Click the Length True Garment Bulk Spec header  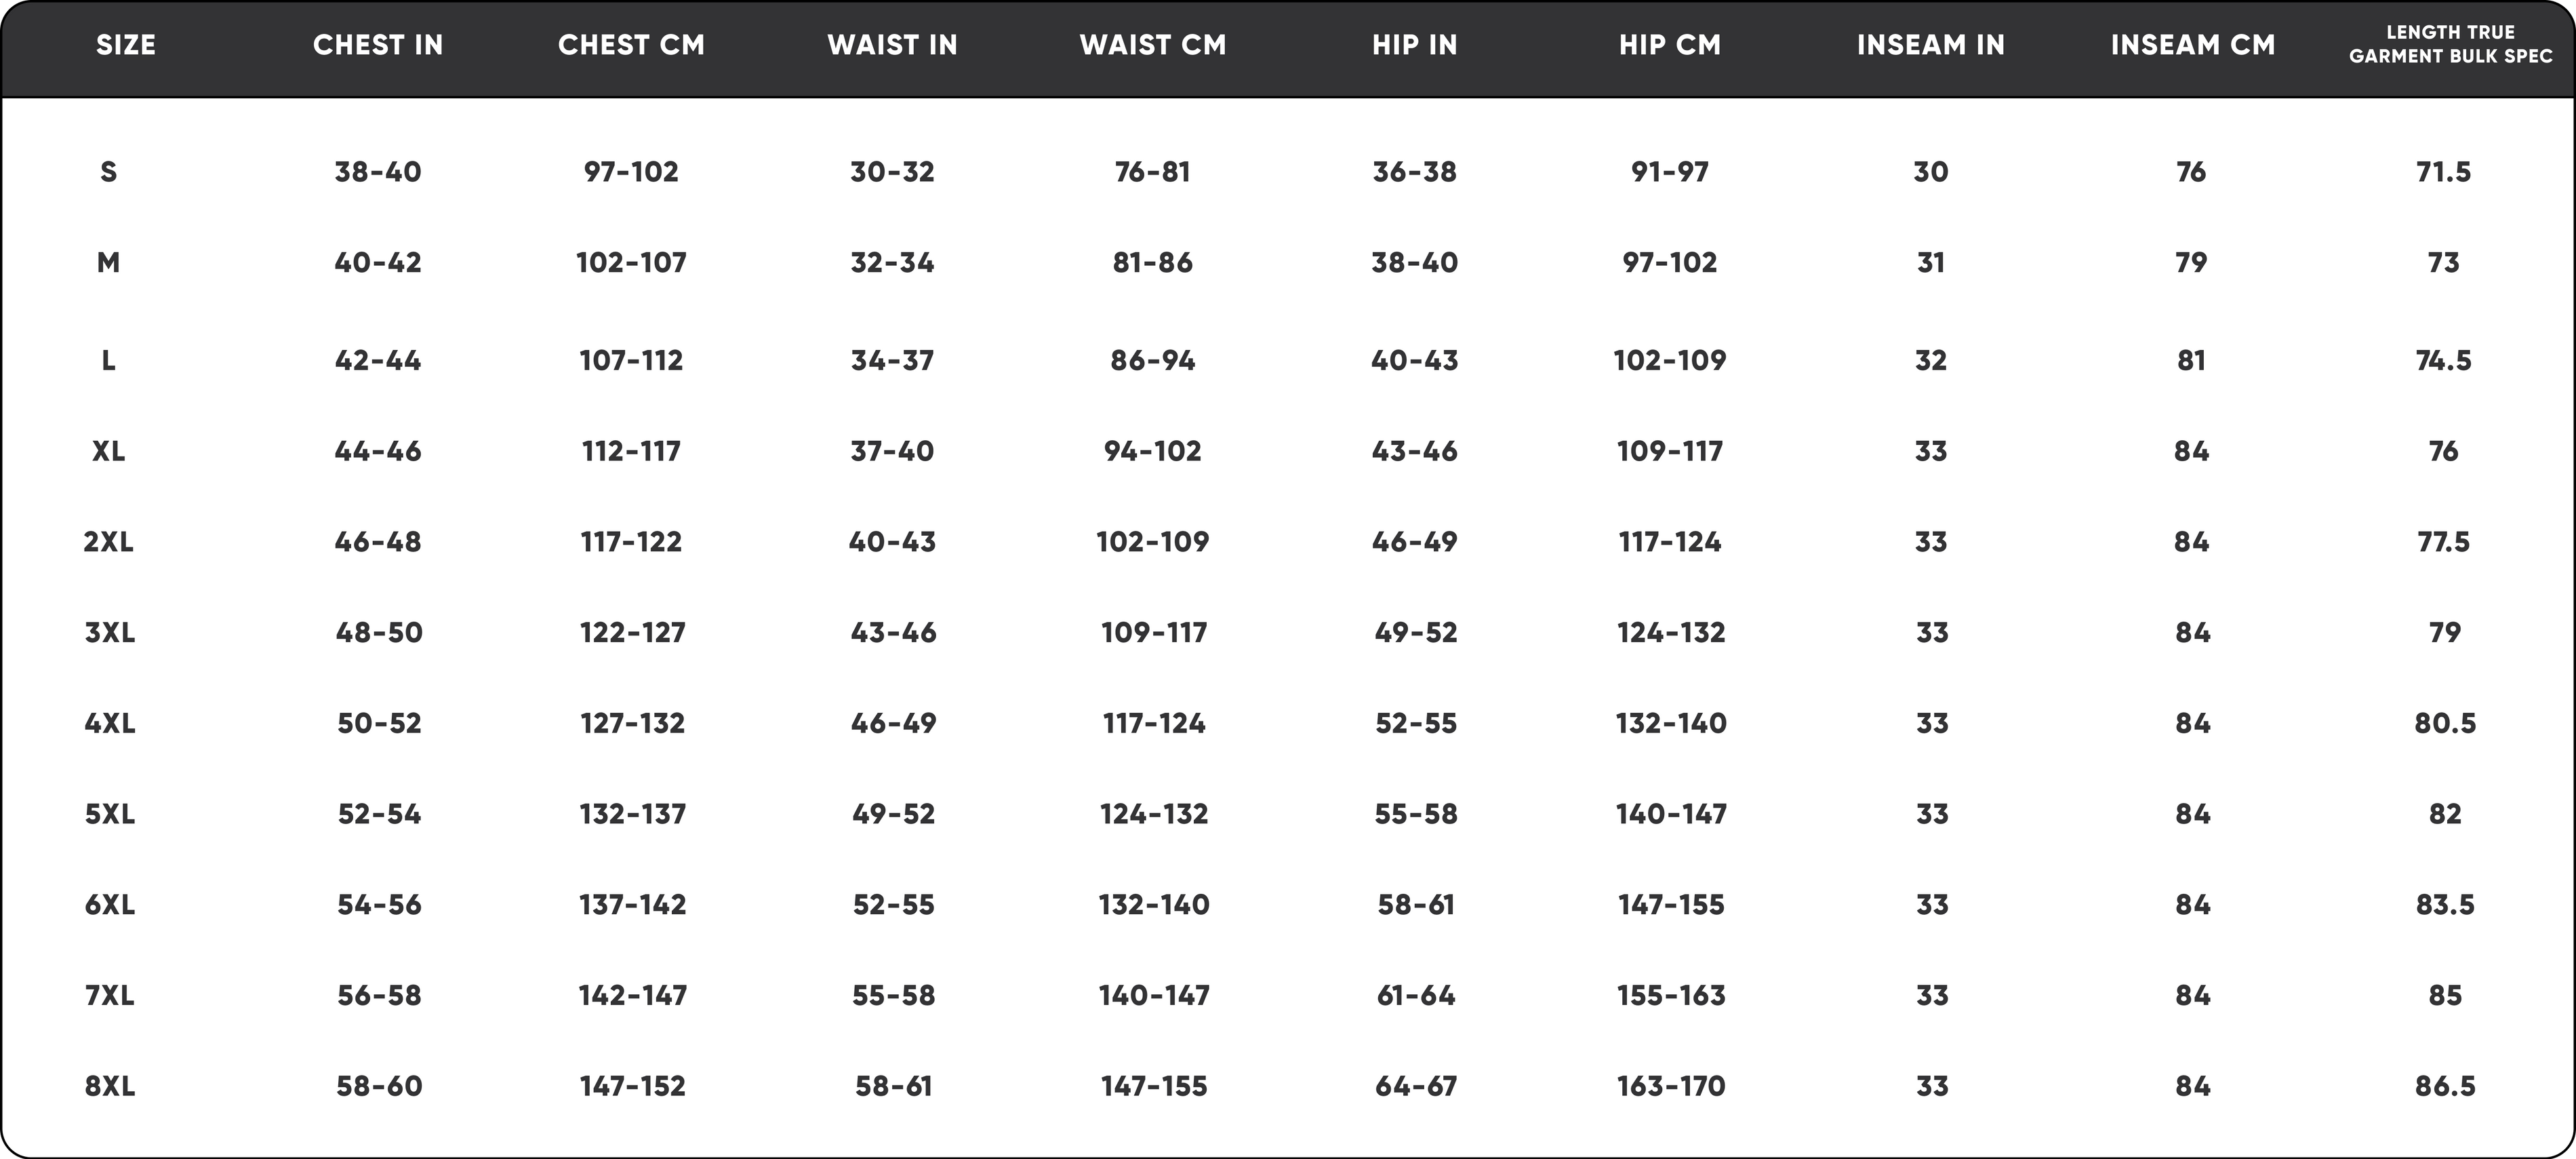[x=2450, y=44]
